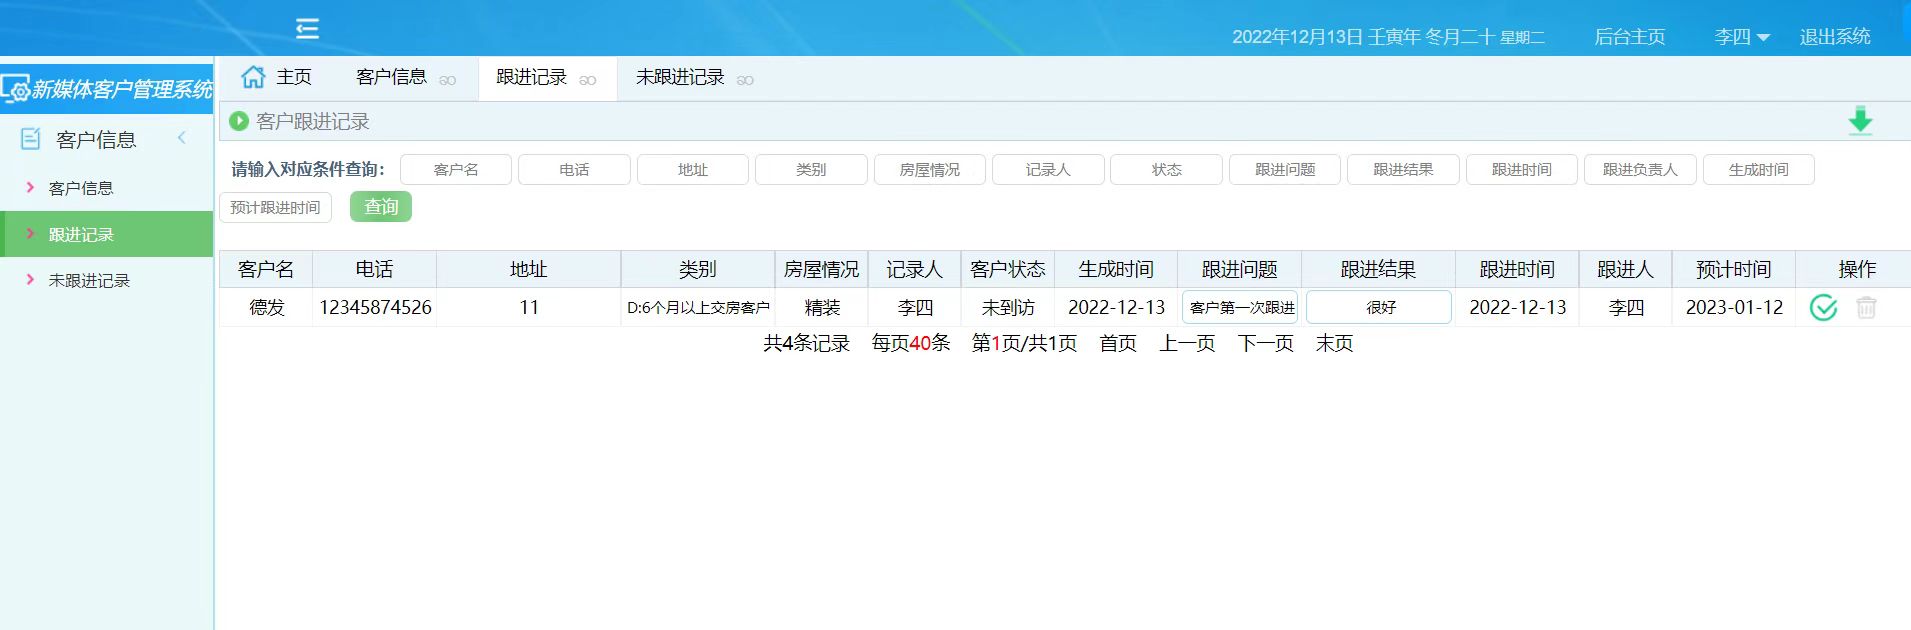Click the 客户名 search input field

456,170
